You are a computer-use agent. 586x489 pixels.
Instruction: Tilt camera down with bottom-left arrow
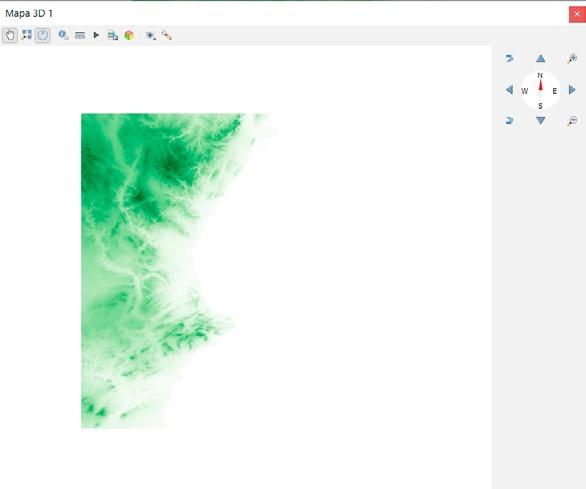coord(509,120)
